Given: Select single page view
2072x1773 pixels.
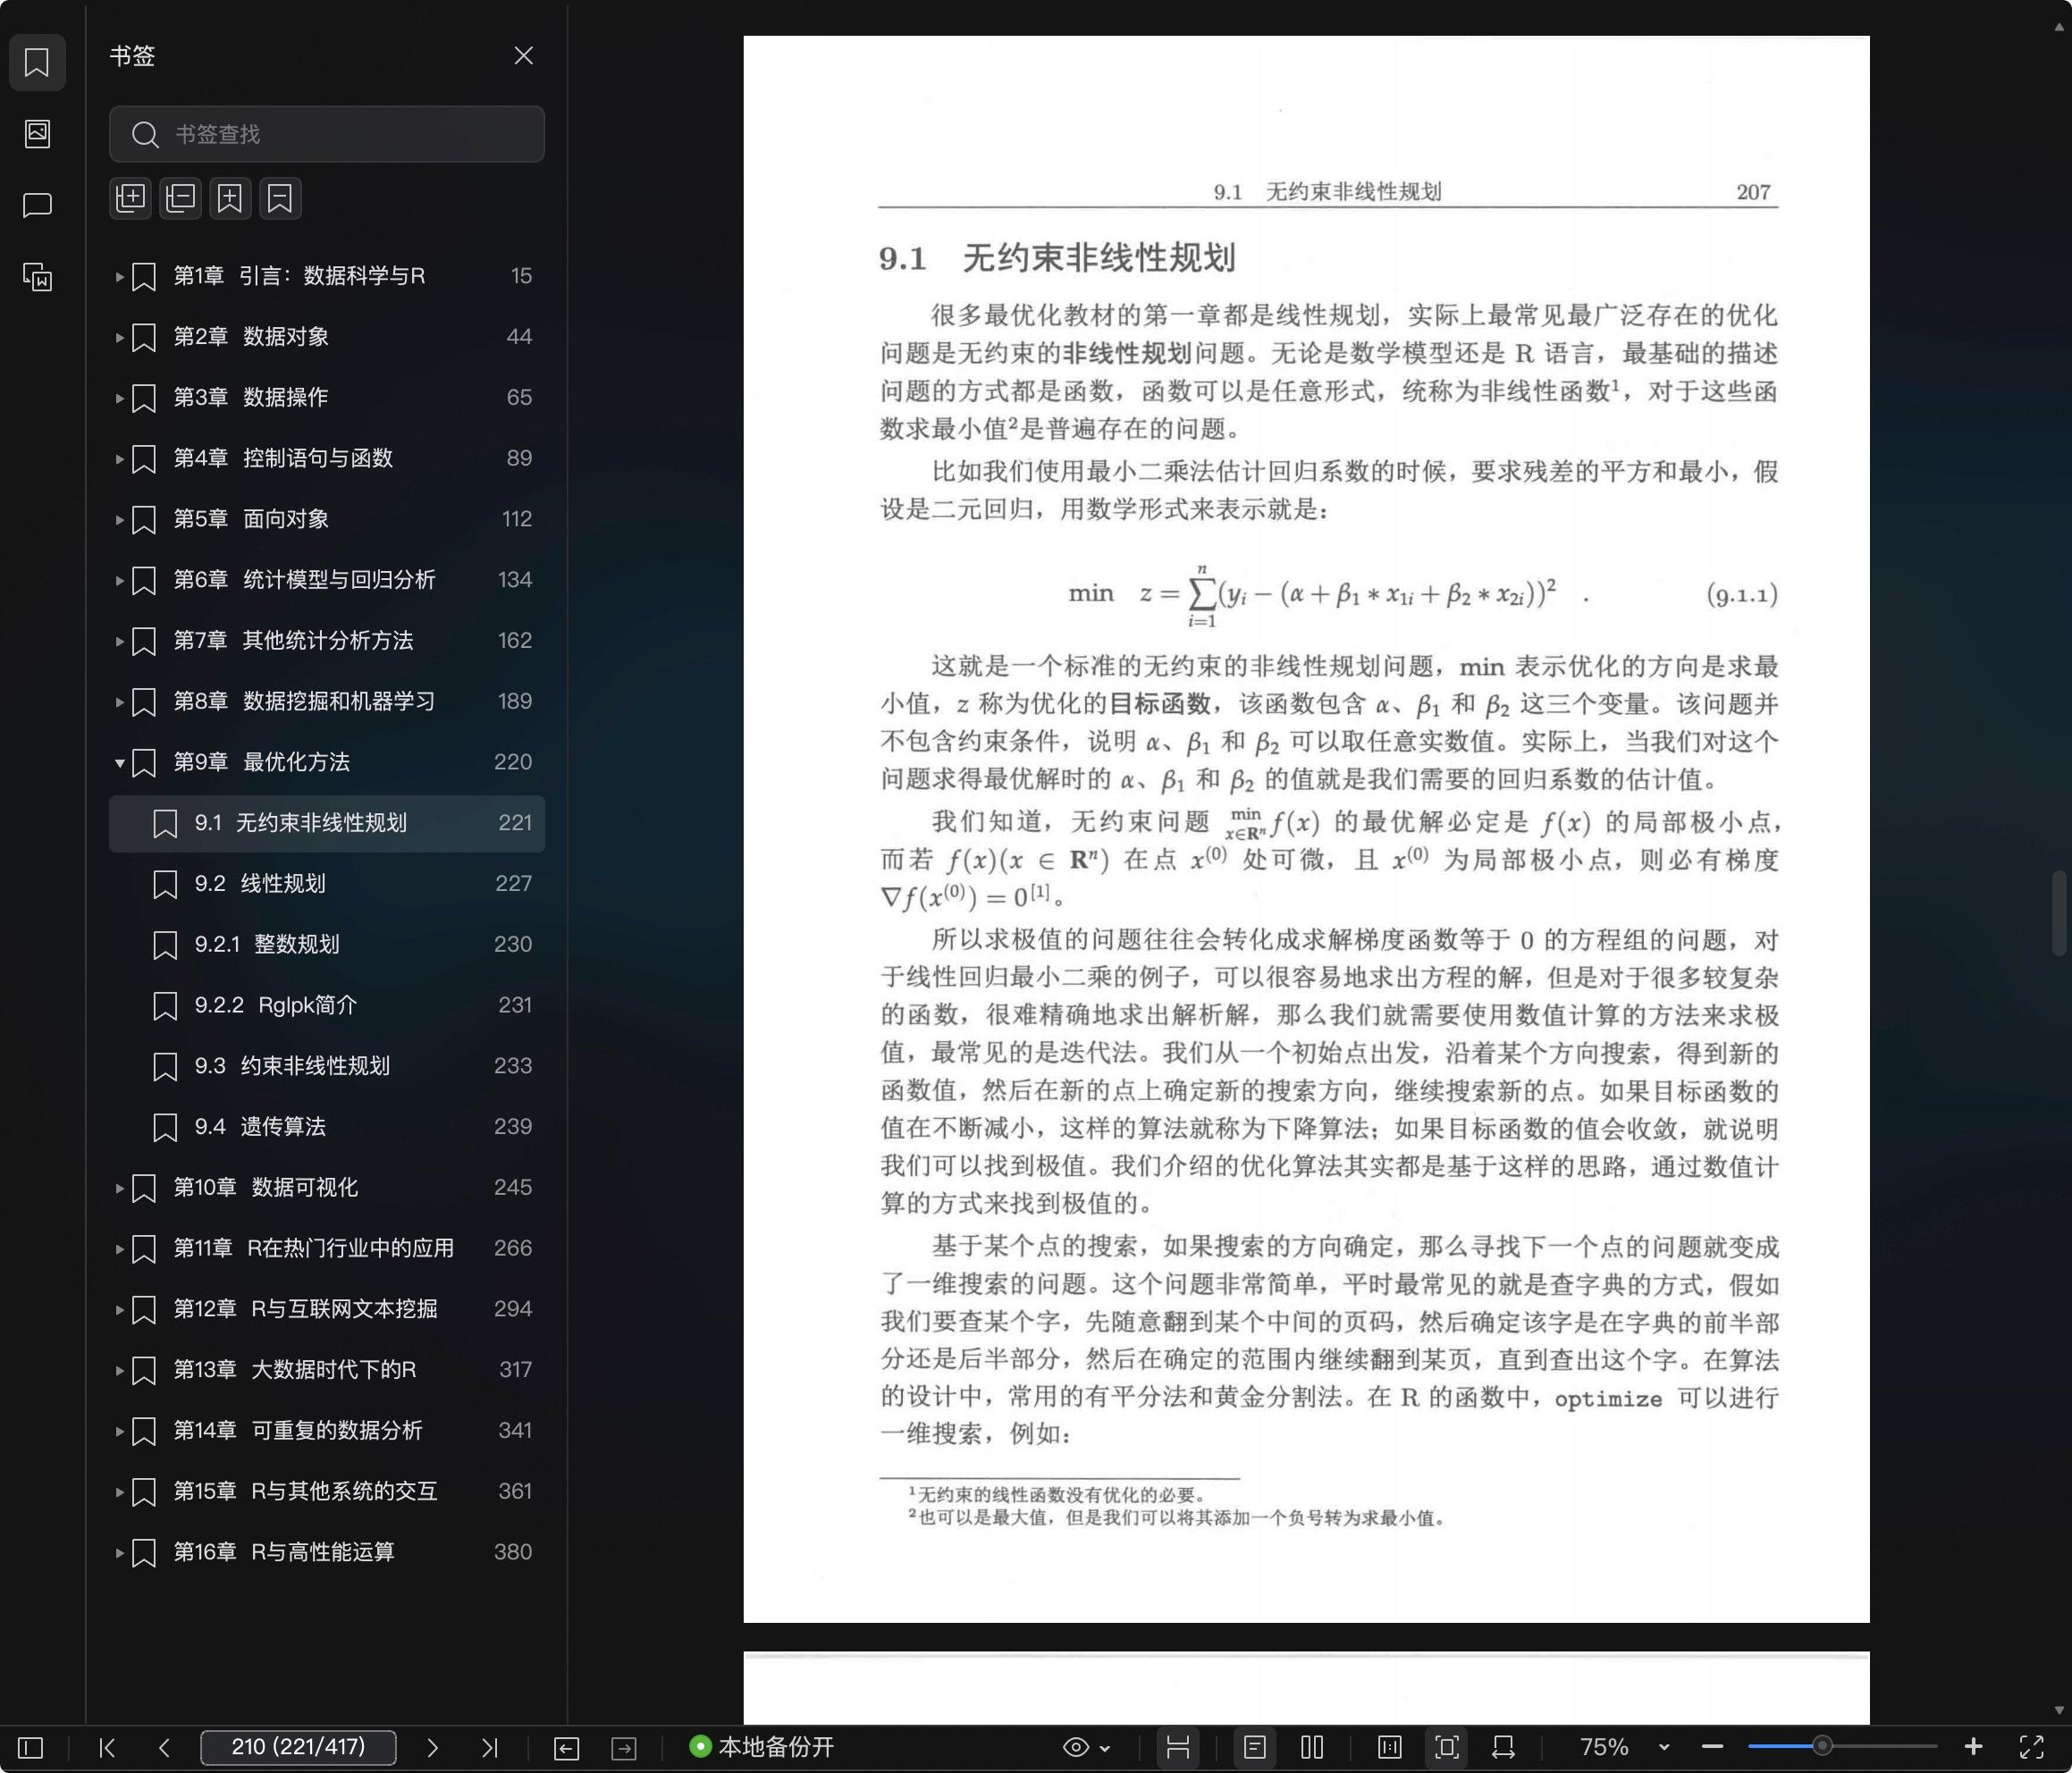Looking at the screenshot, I should point(1255,1748).
